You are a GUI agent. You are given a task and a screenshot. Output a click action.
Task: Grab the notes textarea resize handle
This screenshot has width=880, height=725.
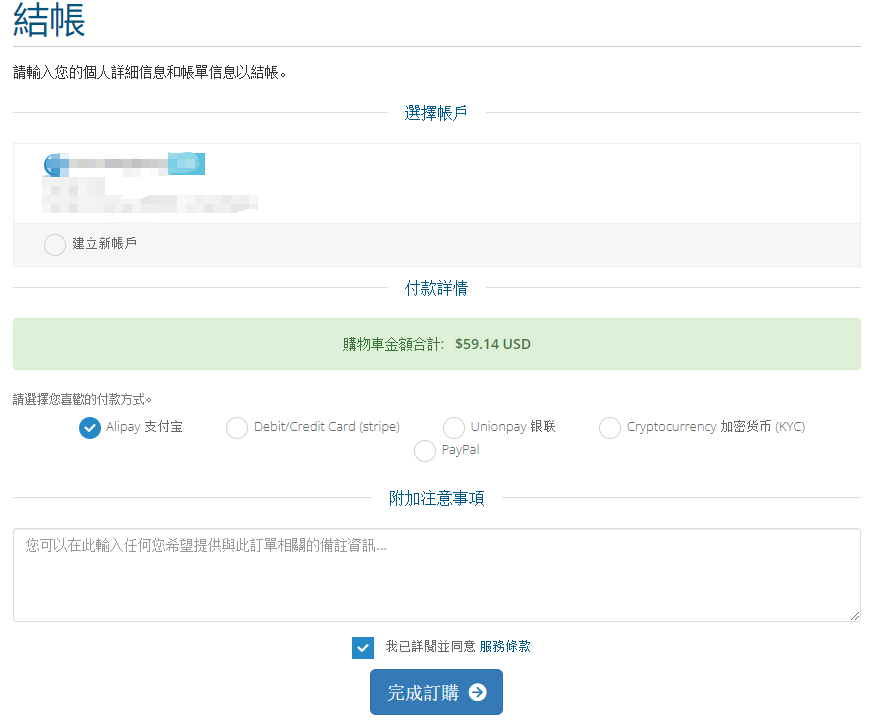(855, 616)
